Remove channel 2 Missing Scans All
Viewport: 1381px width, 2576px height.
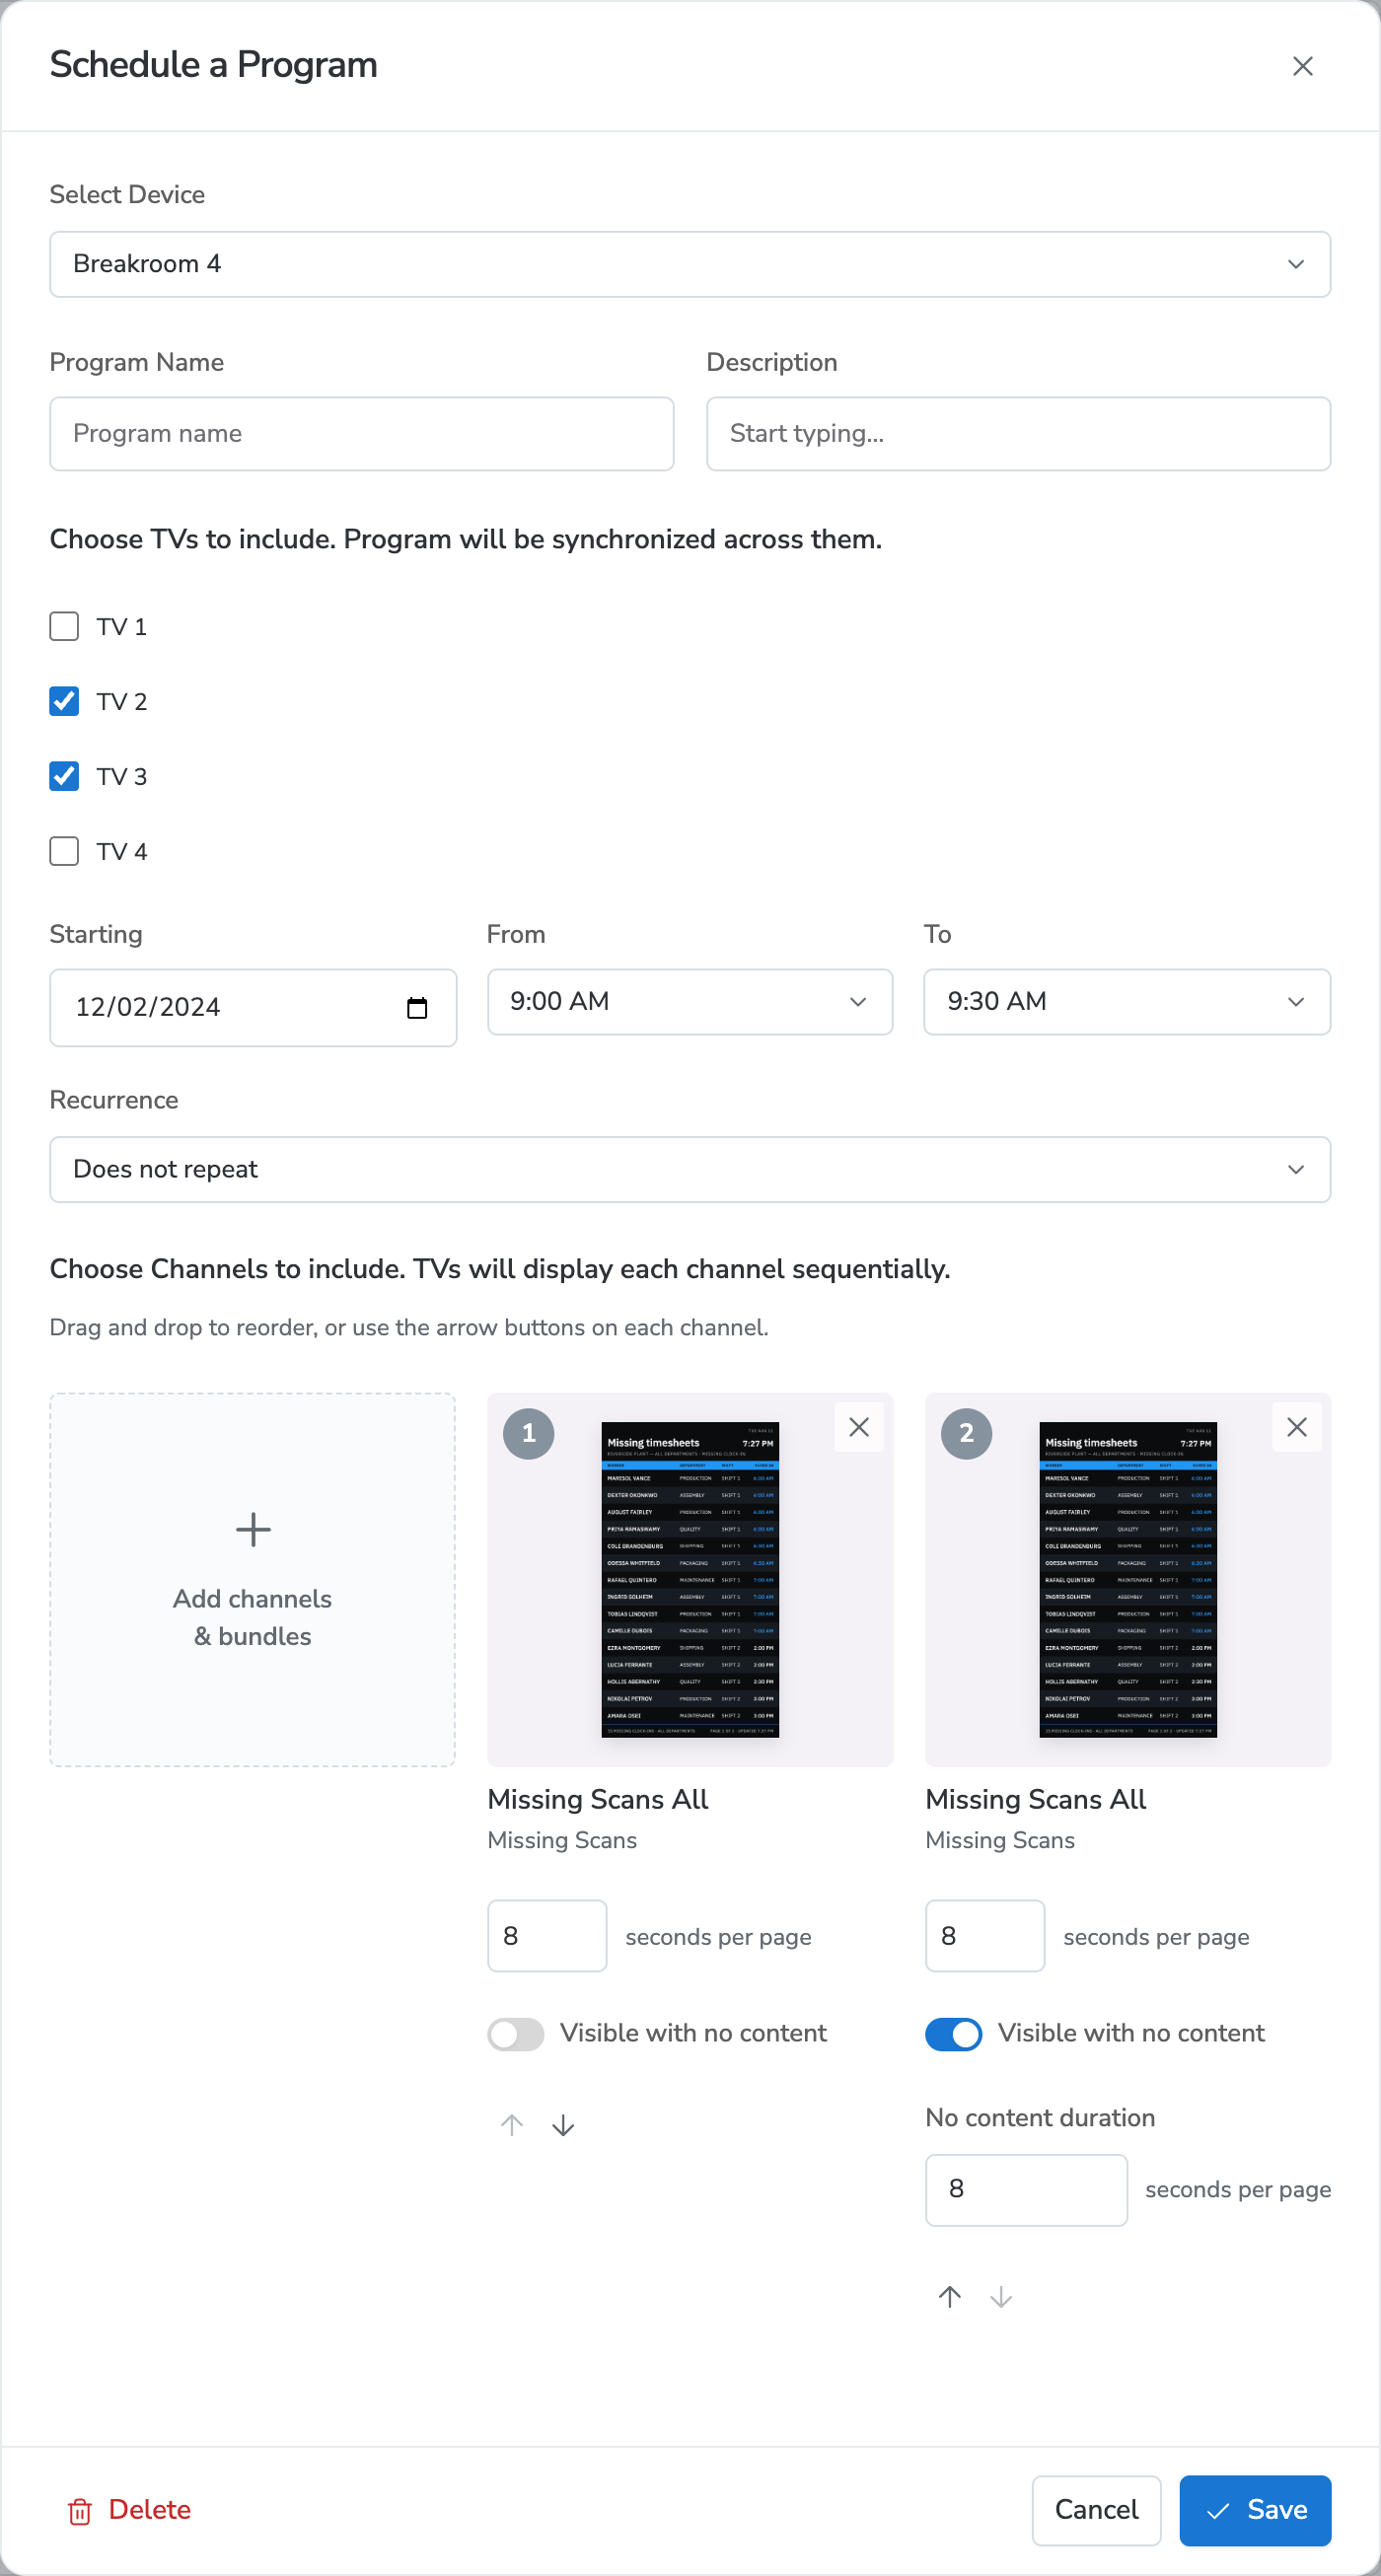pyautogui.click(x=1296, y=1427)
